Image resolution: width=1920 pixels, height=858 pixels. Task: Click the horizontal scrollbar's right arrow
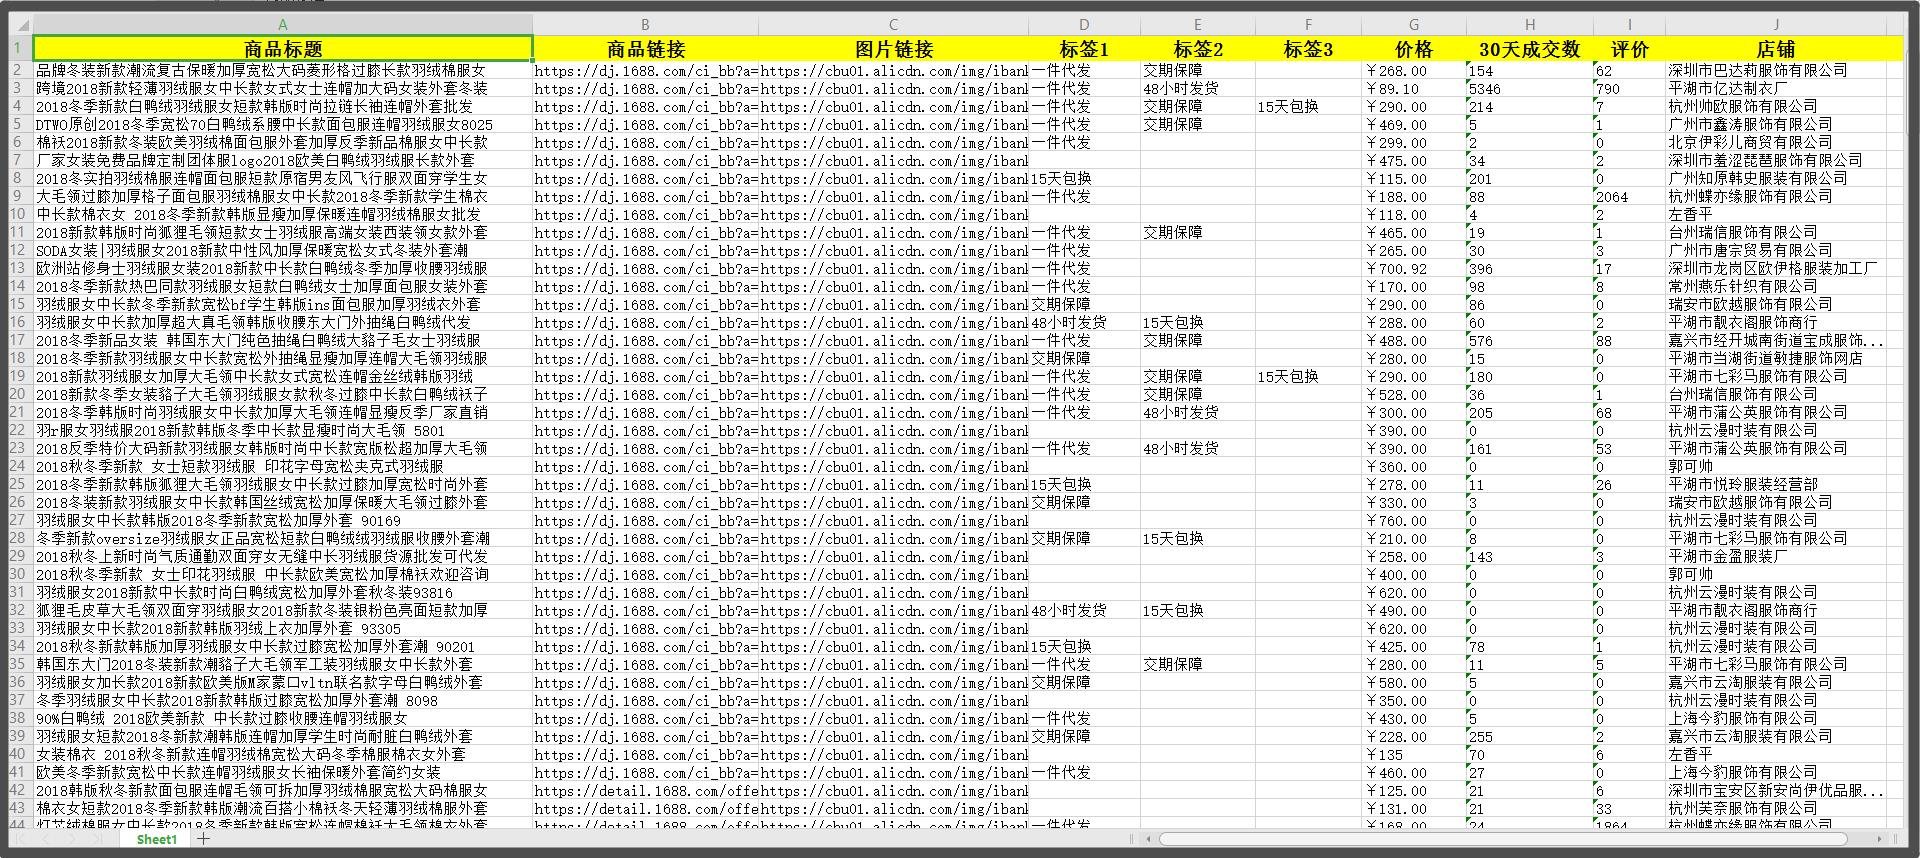coord(1880,839)
